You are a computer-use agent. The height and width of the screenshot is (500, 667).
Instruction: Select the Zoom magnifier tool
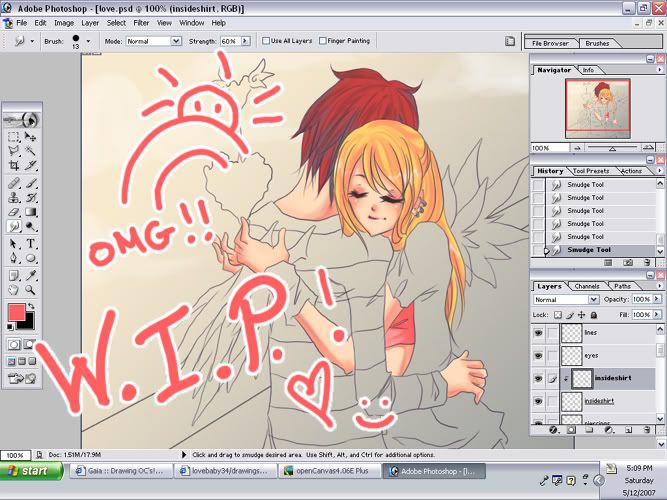(30, 290)
